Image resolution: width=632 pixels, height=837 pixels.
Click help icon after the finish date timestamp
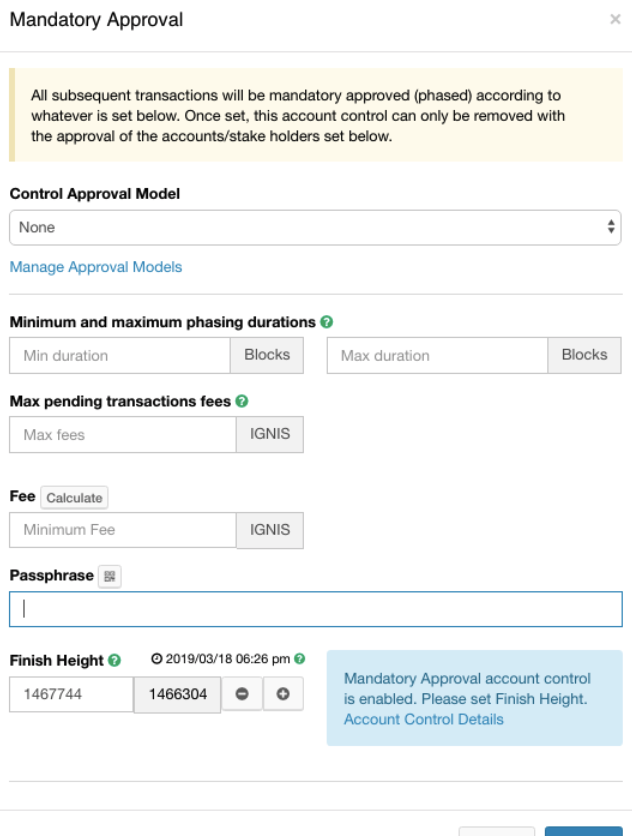coord(300,659)
